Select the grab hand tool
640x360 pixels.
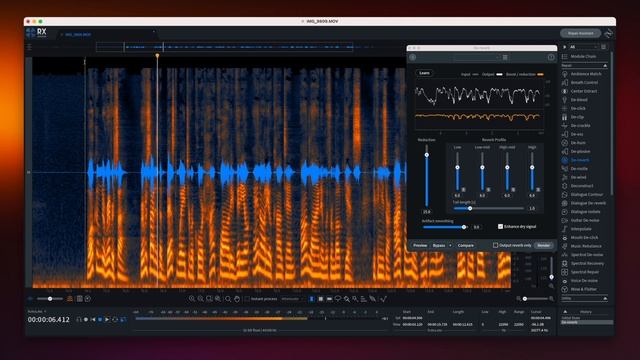[x=237, y=299]
